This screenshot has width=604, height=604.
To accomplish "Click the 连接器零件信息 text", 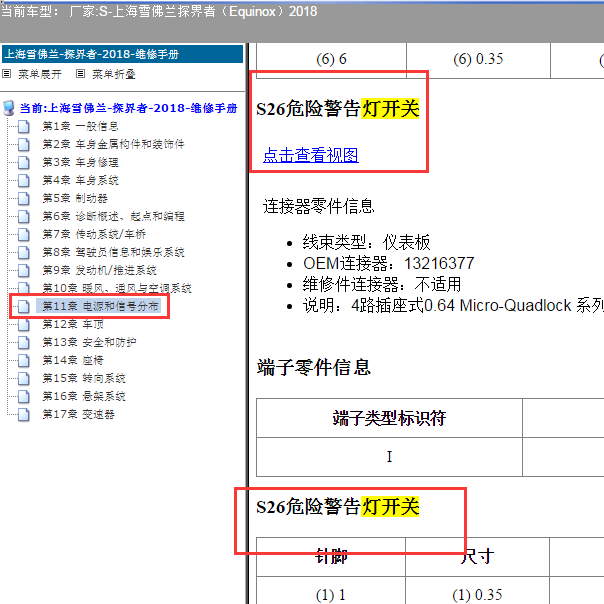I will 319,206.
